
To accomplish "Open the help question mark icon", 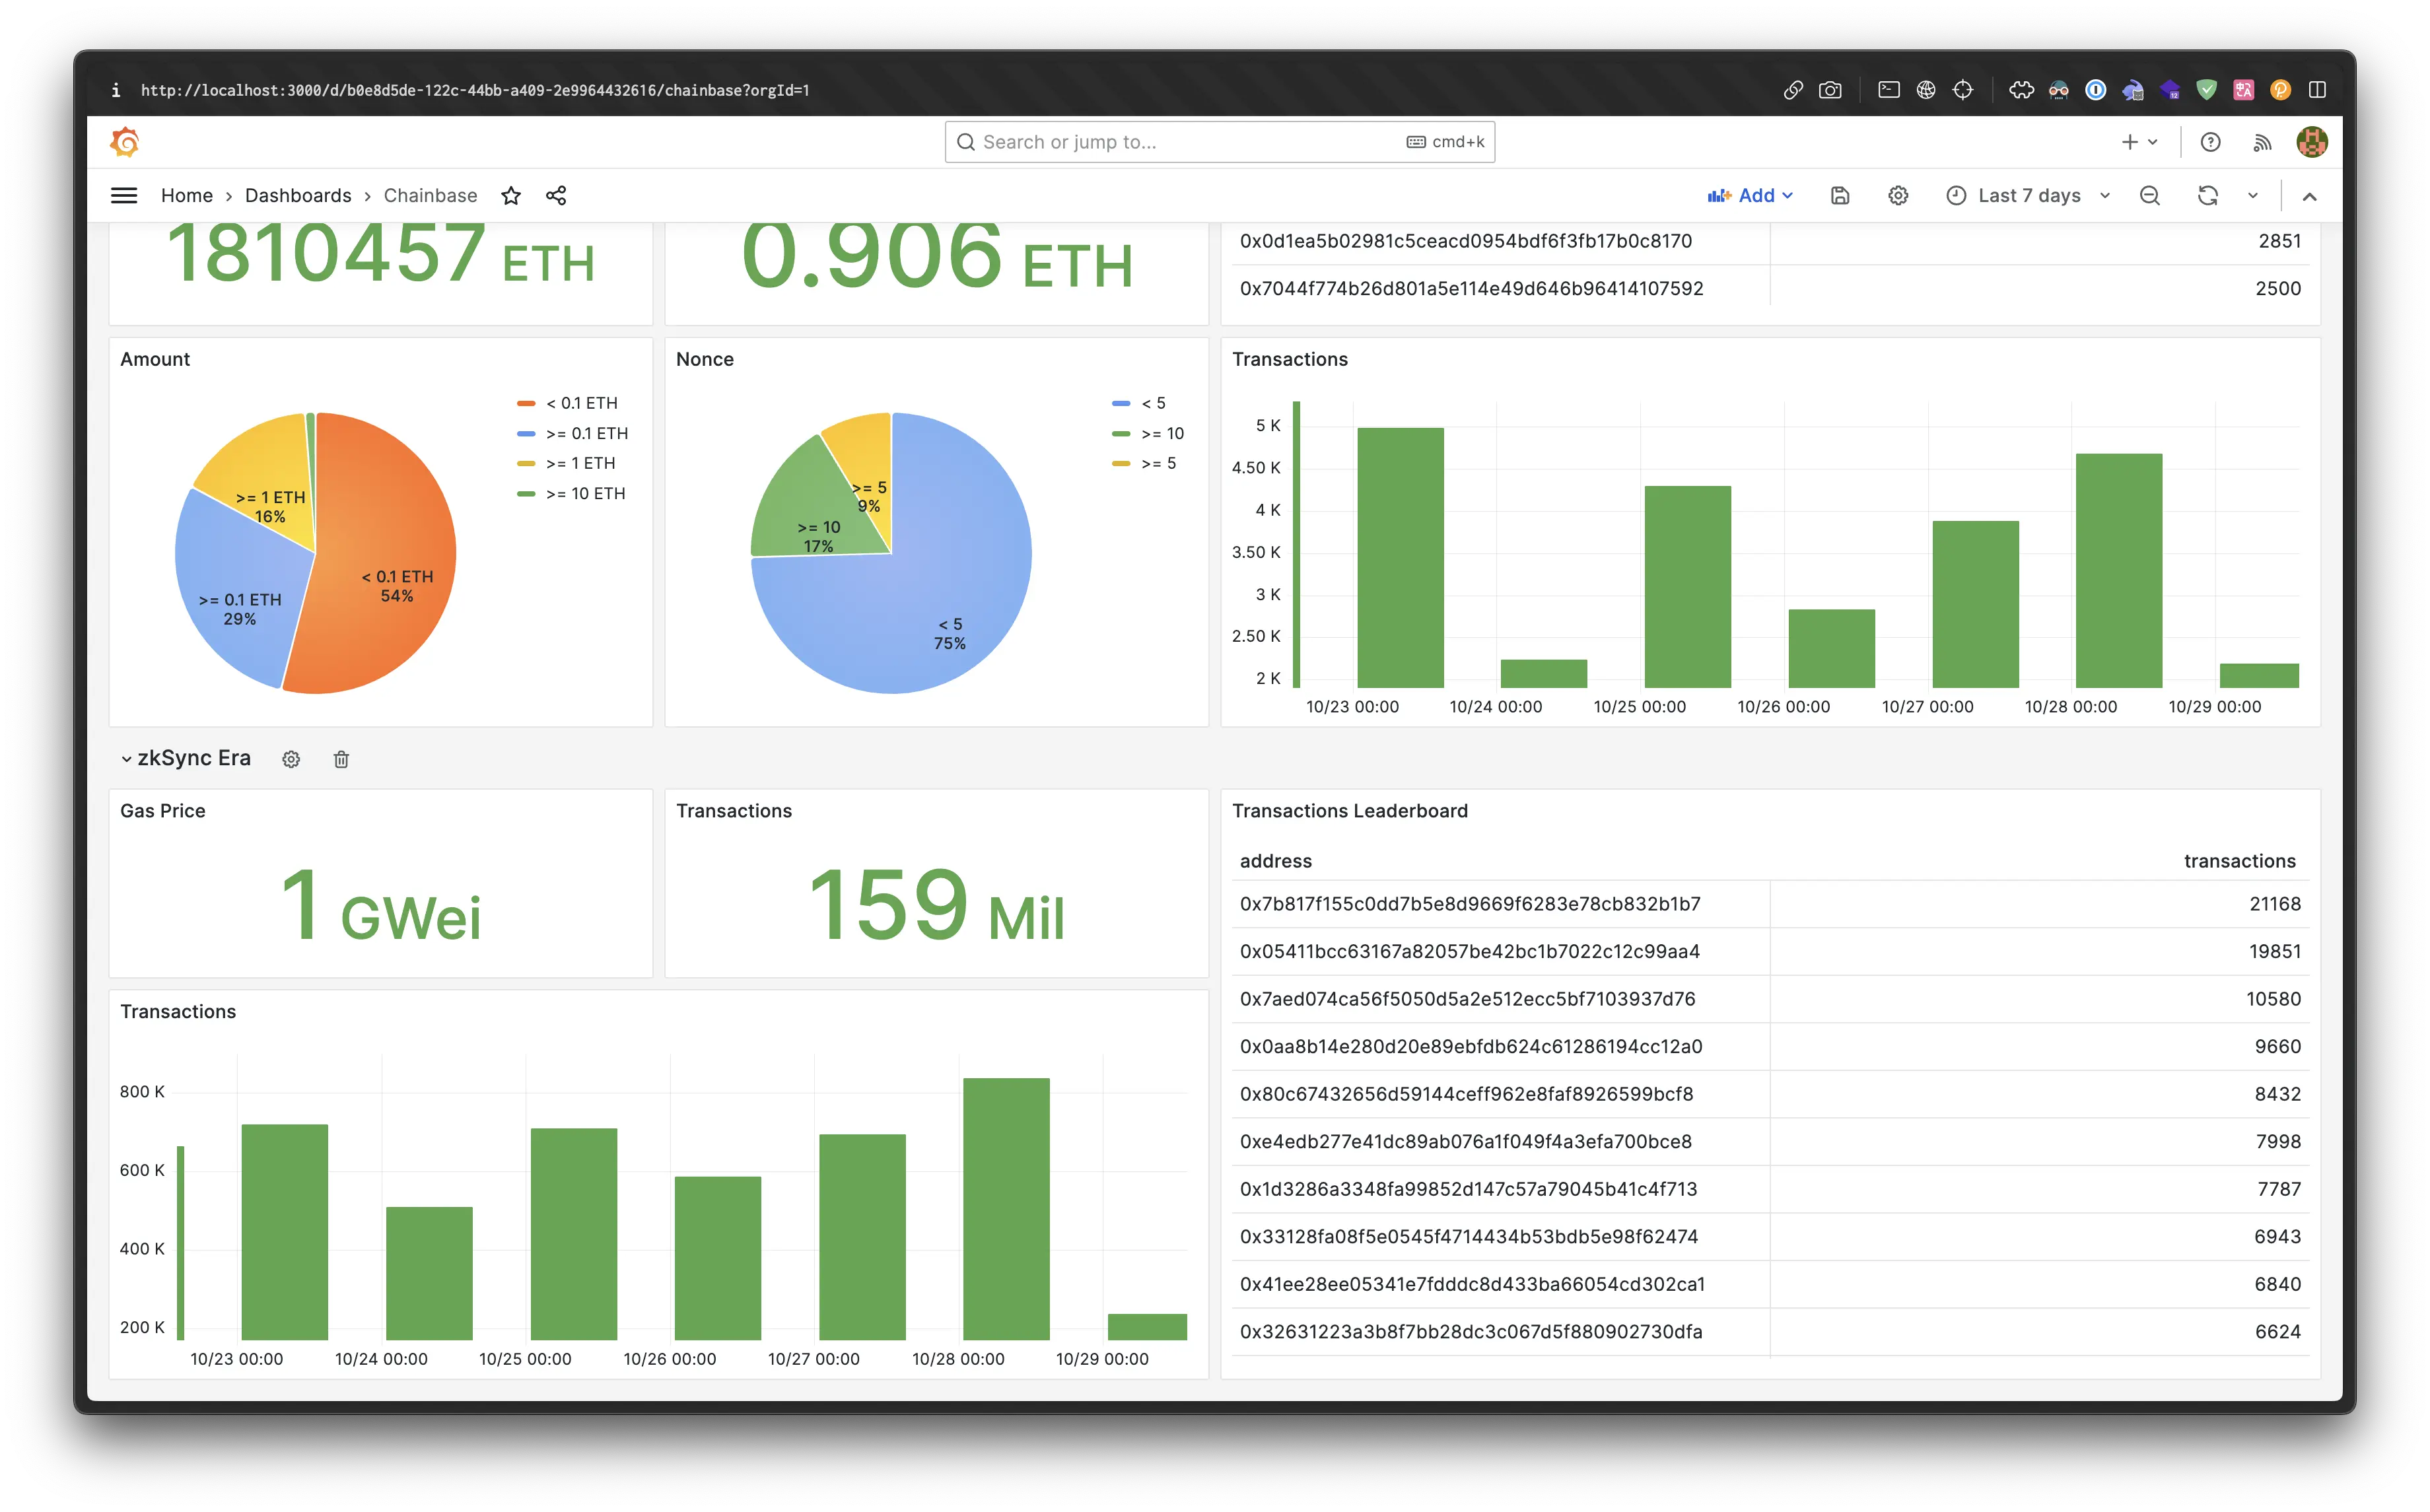I will pyautogui.click(x=2211, y=142).
